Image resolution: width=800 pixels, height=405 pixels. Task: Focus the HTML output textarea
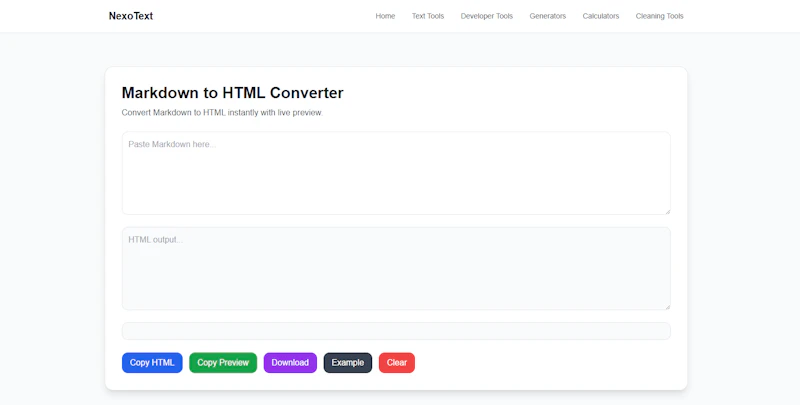coord(396,268)
